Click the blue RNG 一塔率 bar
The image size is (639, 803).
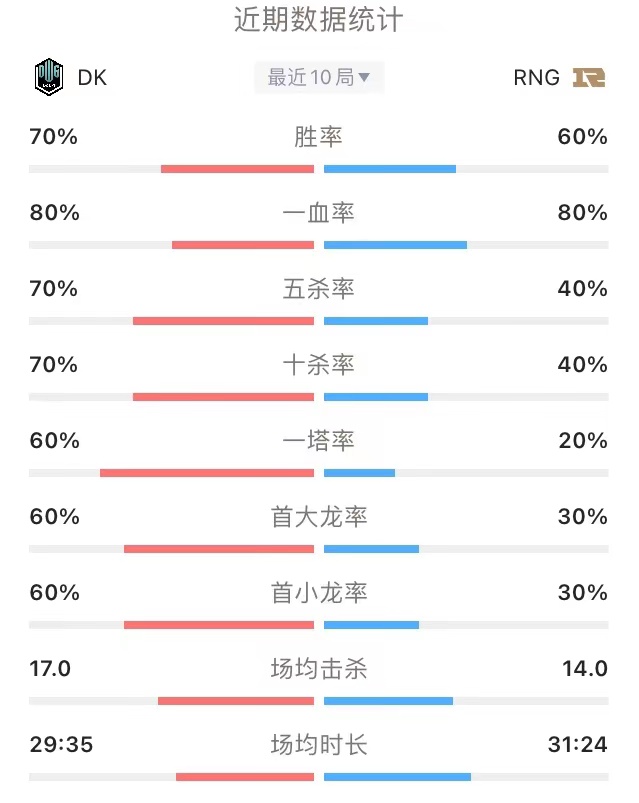tap(359, 473)
